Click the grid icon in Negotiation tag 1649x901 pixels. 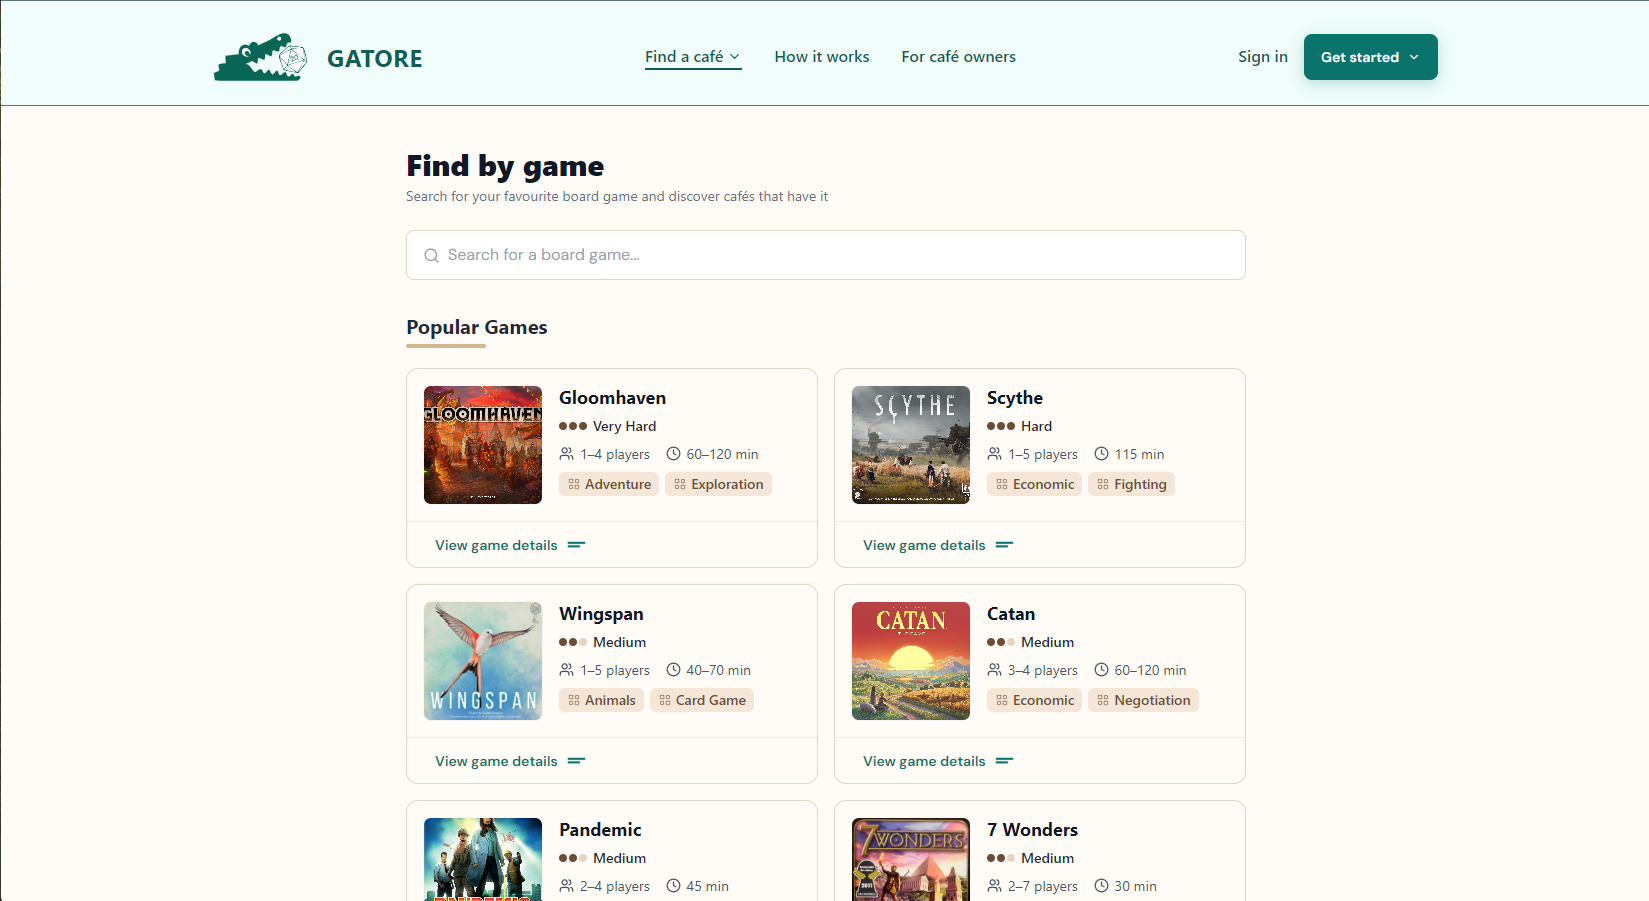(x=1103, y=700)
